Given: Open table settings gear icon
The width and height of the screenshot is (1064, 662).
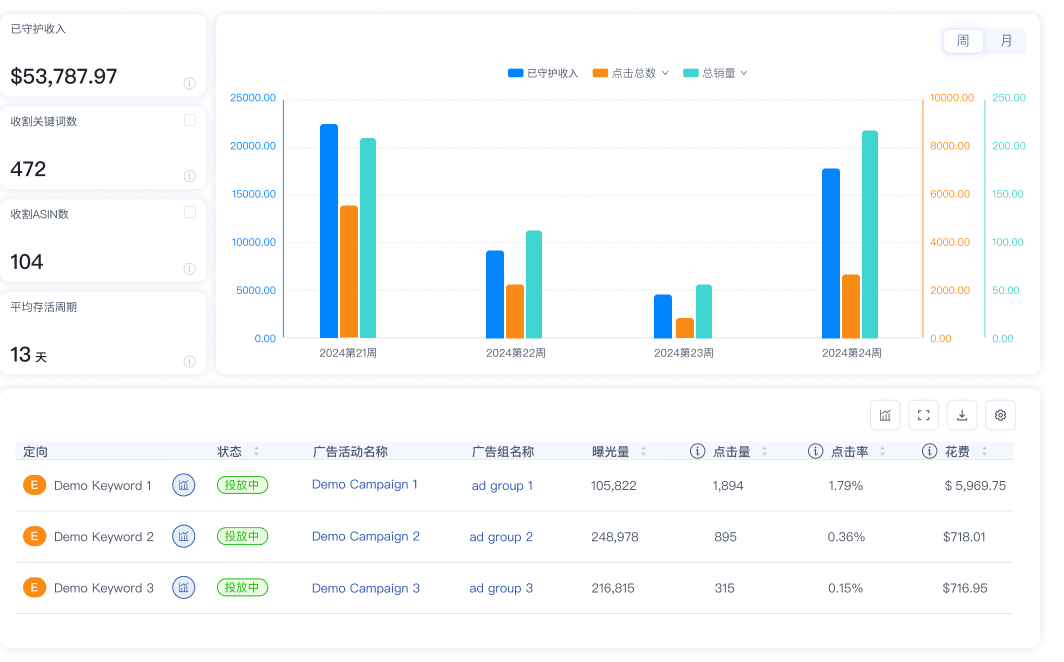Looking at the screenshot, I should (1000, 415).
